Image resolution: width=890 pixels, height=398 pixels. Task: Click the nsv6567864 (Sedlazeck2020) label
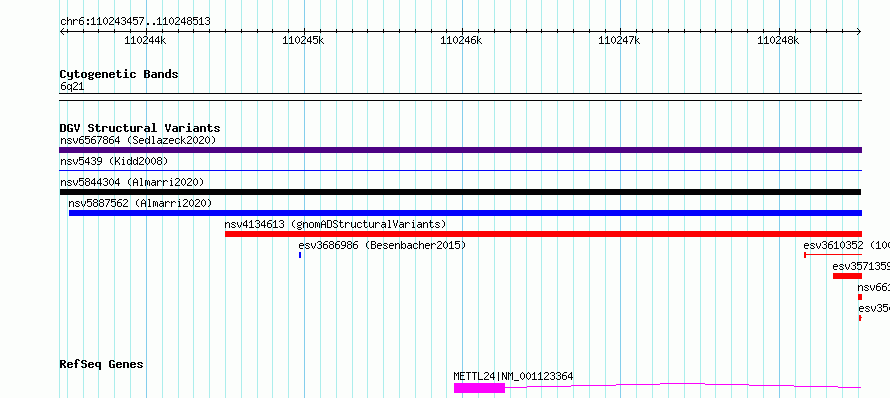(138, 140)
